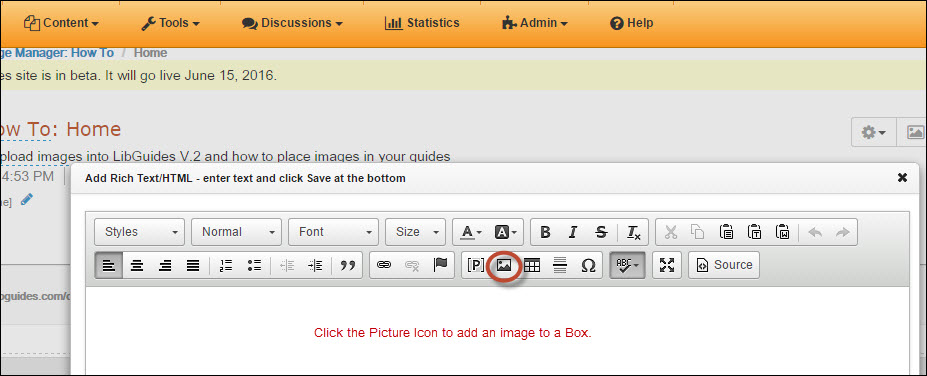The image size is (927, 376).
Task: Insert a table
Action: tap(532, 265)
